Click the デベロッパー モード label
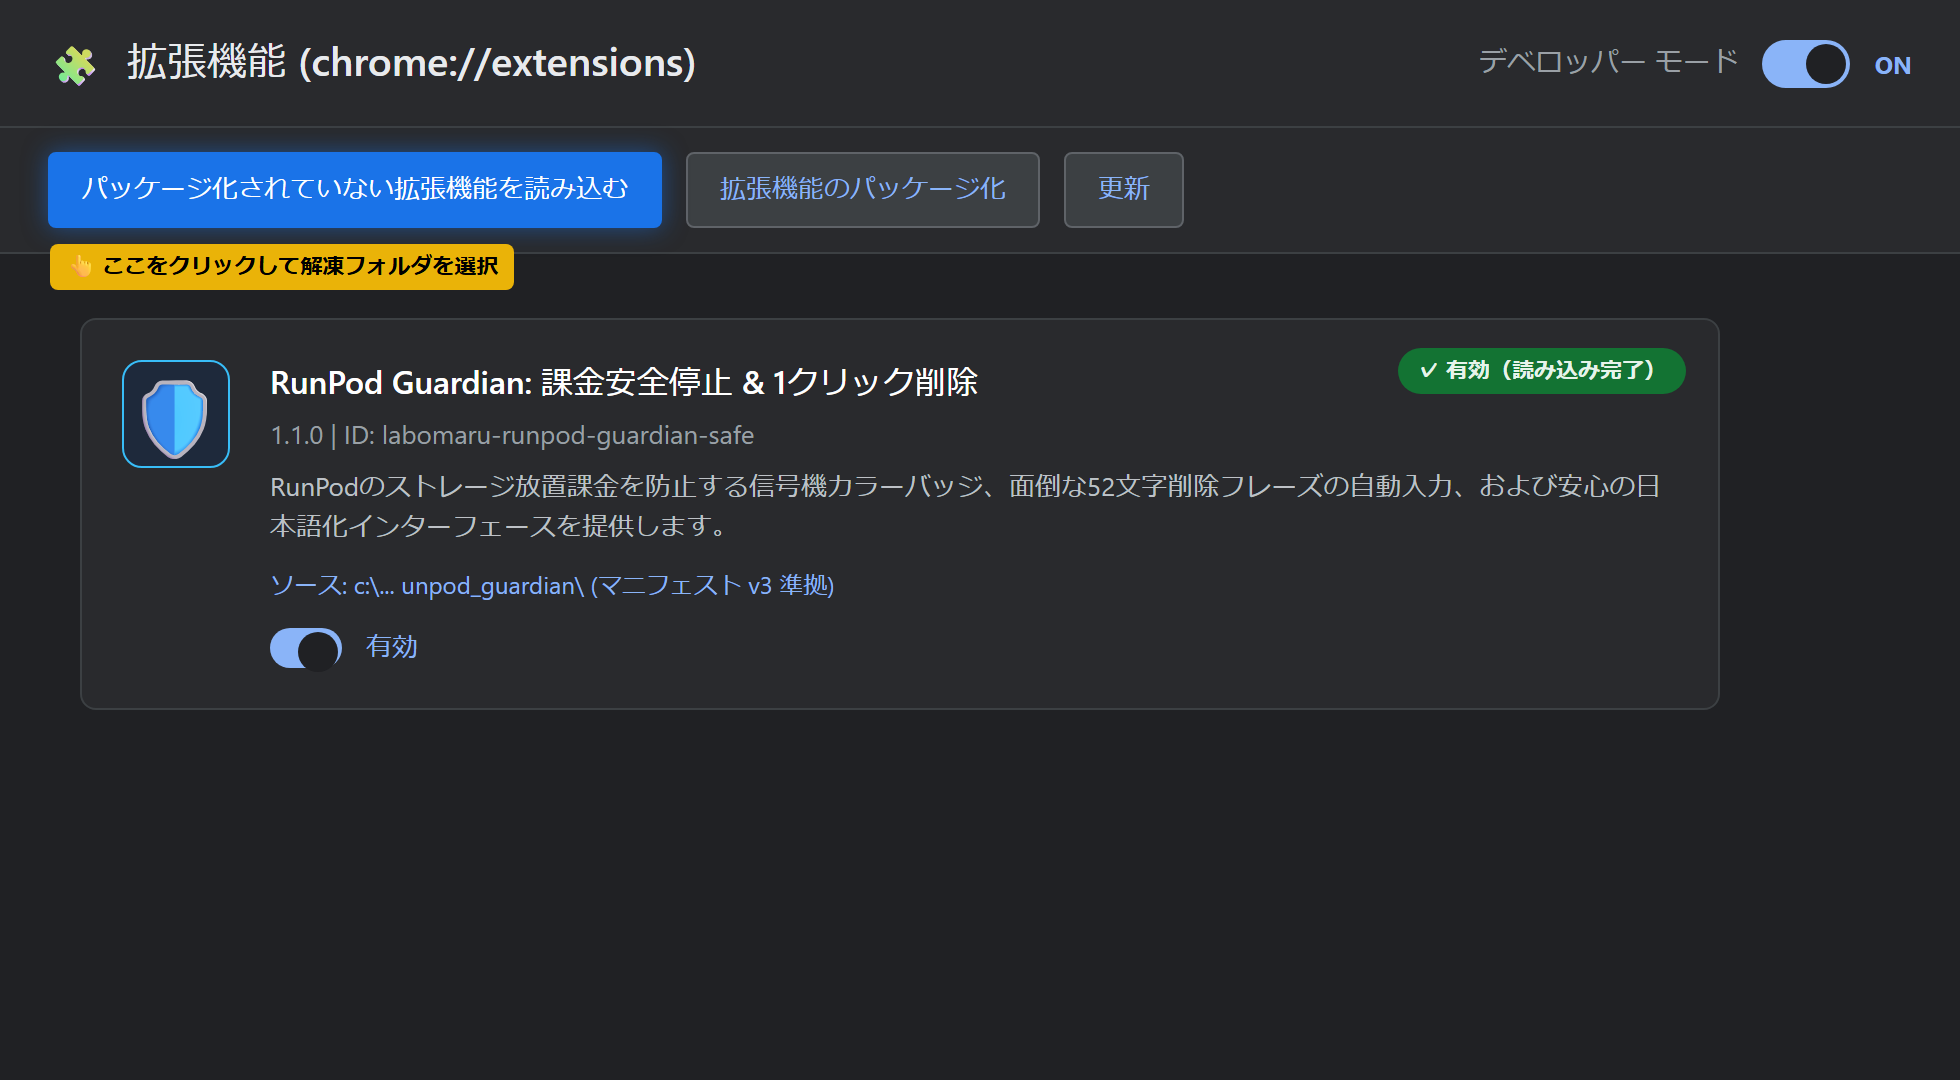This screenshot has width=1960, height=1080. tap(1608, 62)
